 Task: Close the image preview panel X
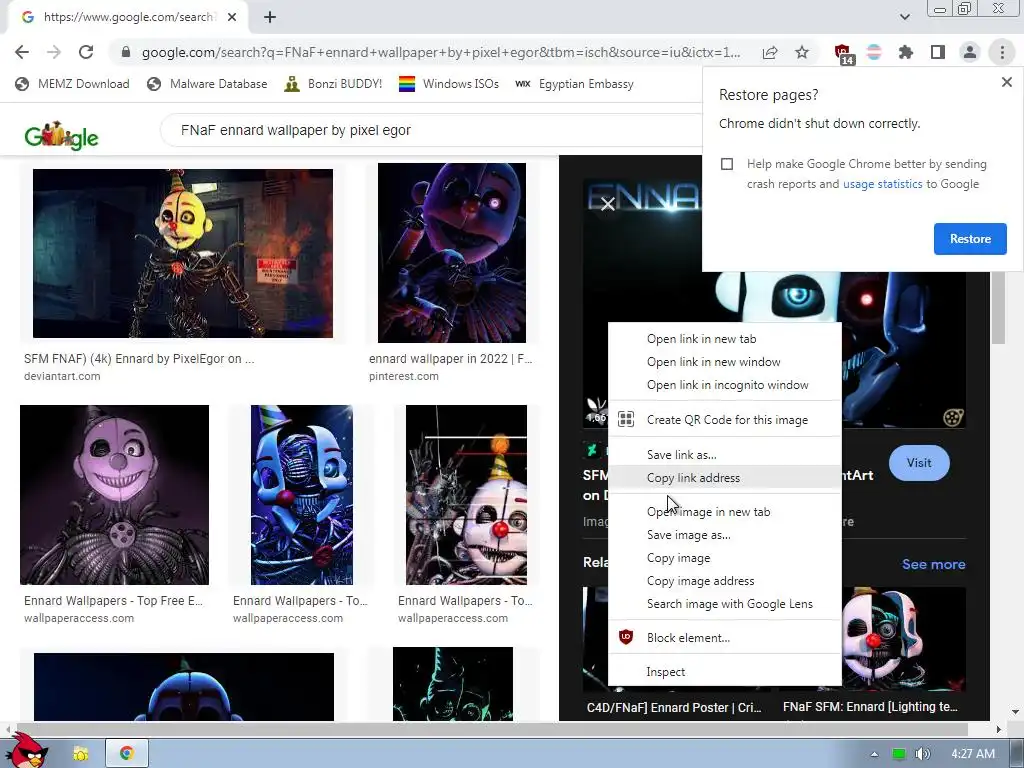pyautogui.click(x=607, y=204)
